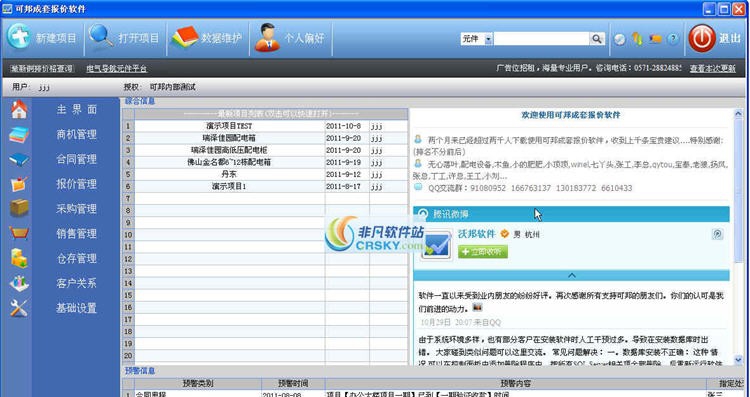Select project row 瑞泽佳园高低压配电柜
The image size is (750, 397).
coord(229,150)
